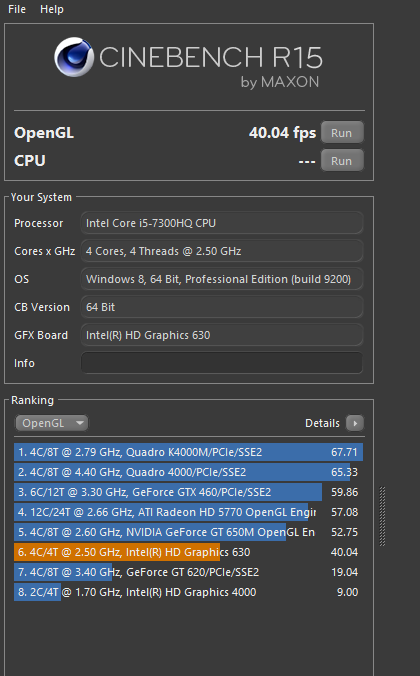Click the Cinebench sphere logo icon
Screen dimensions: 420x676
pos(74,57)
